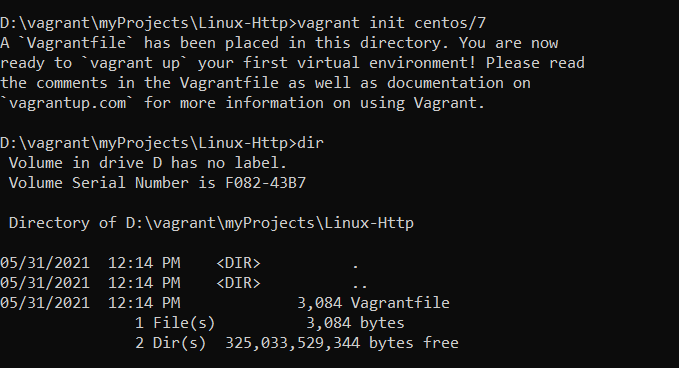Screen dimensions: 679x368
Task: Click the '3,084 bytes' total size text
Action: [x=355, y=323]
